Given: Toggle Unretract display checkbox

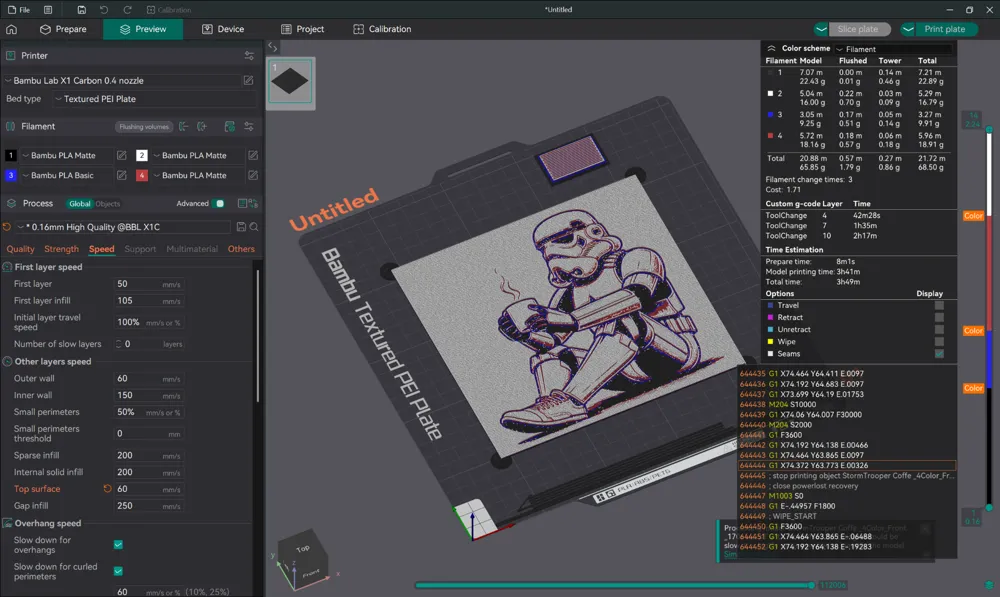Looking at the screenshot, I should 939,330.
